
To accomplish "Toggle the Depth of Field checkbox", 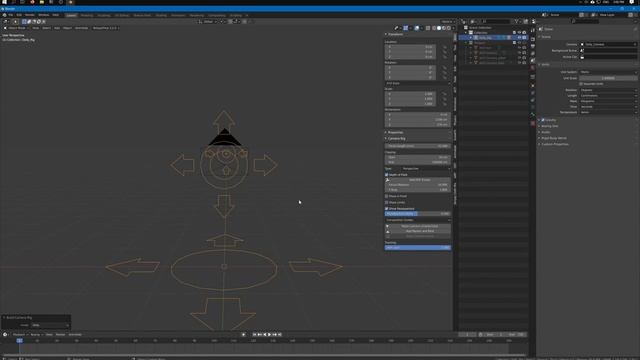I will point(387,175).
